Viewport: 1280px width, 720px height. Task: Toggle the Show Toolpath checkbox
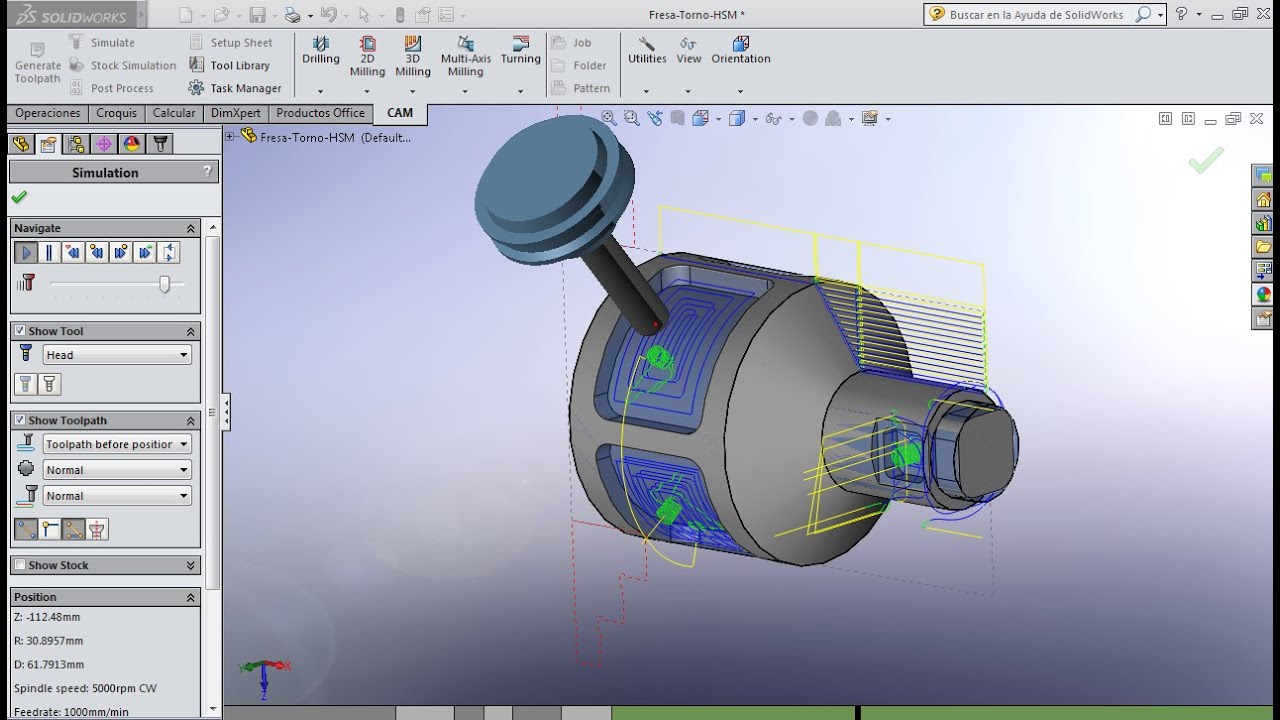[20, 420]
